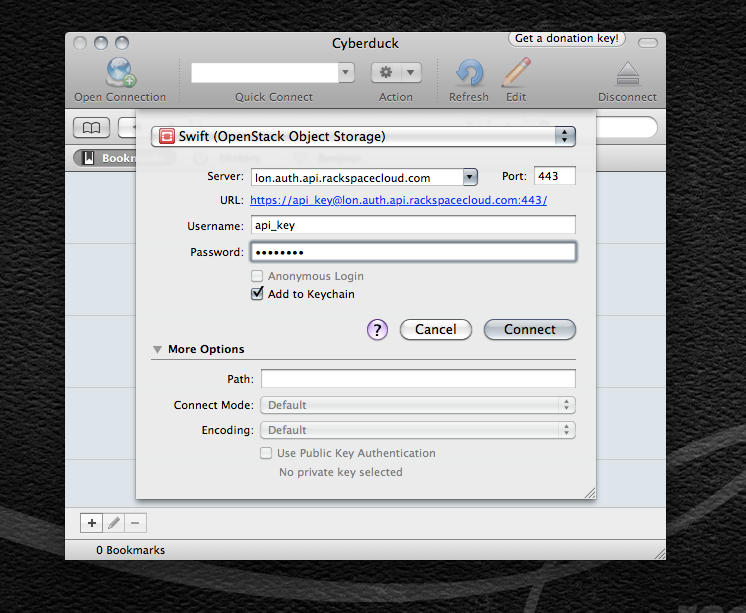Click the toolbar toggle pill button
This screenshot has height=613, width=746.
pyautogui.click(x=648, y=43)
